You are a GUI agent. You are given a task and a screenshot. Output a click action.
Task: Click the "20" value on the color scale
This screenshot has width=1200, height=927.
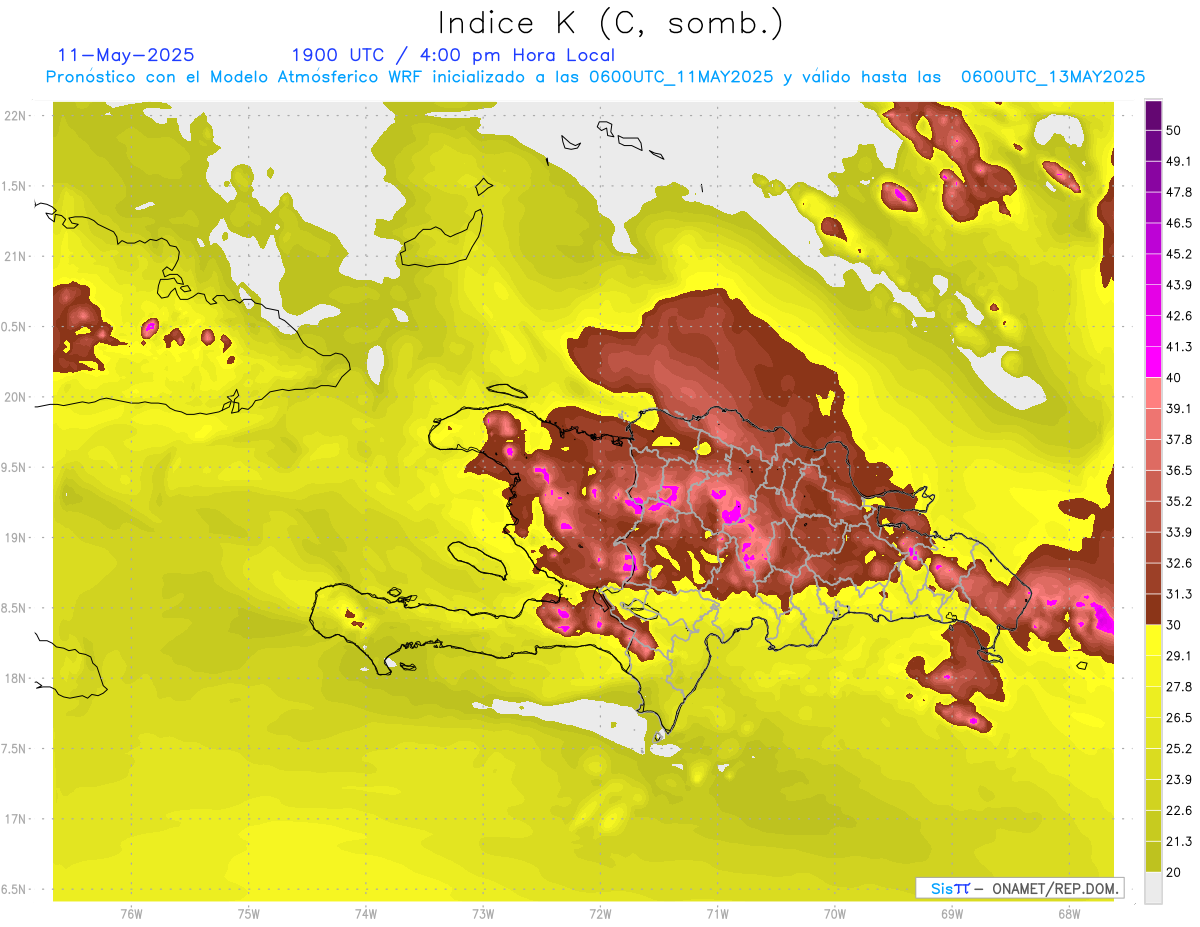point(1175,872)
